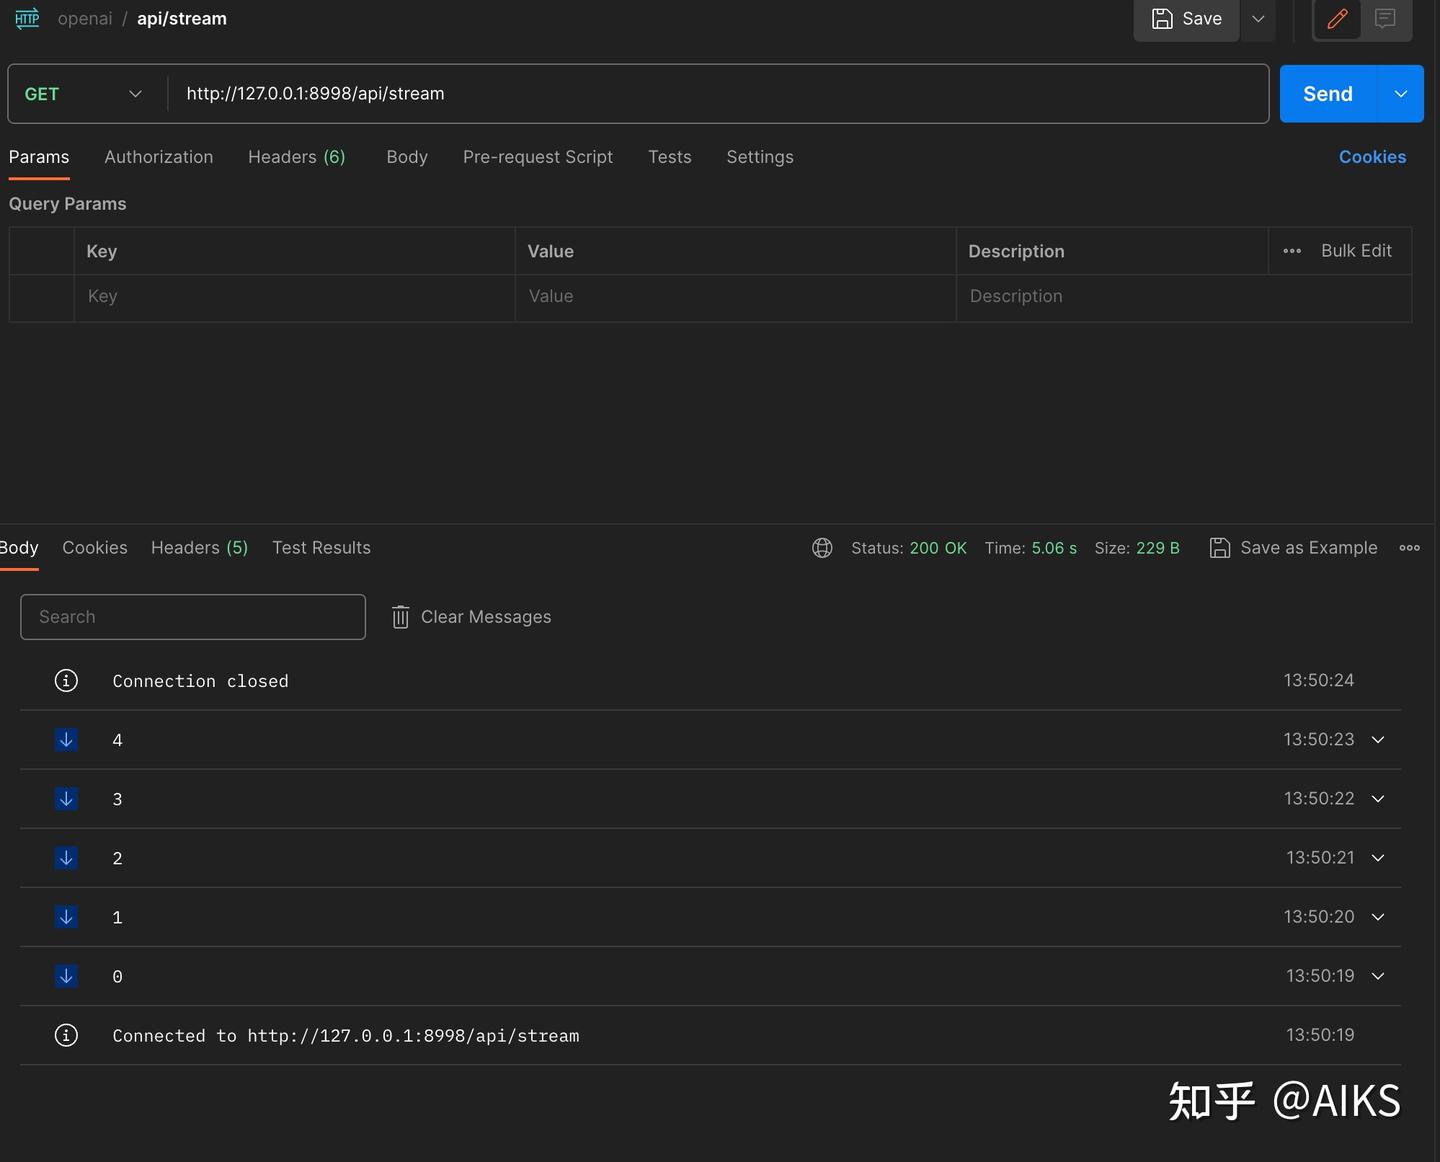Open the comment icon next to edit pencil
This screenshot has width=1440, height=1162.
tap(1385, 19)
